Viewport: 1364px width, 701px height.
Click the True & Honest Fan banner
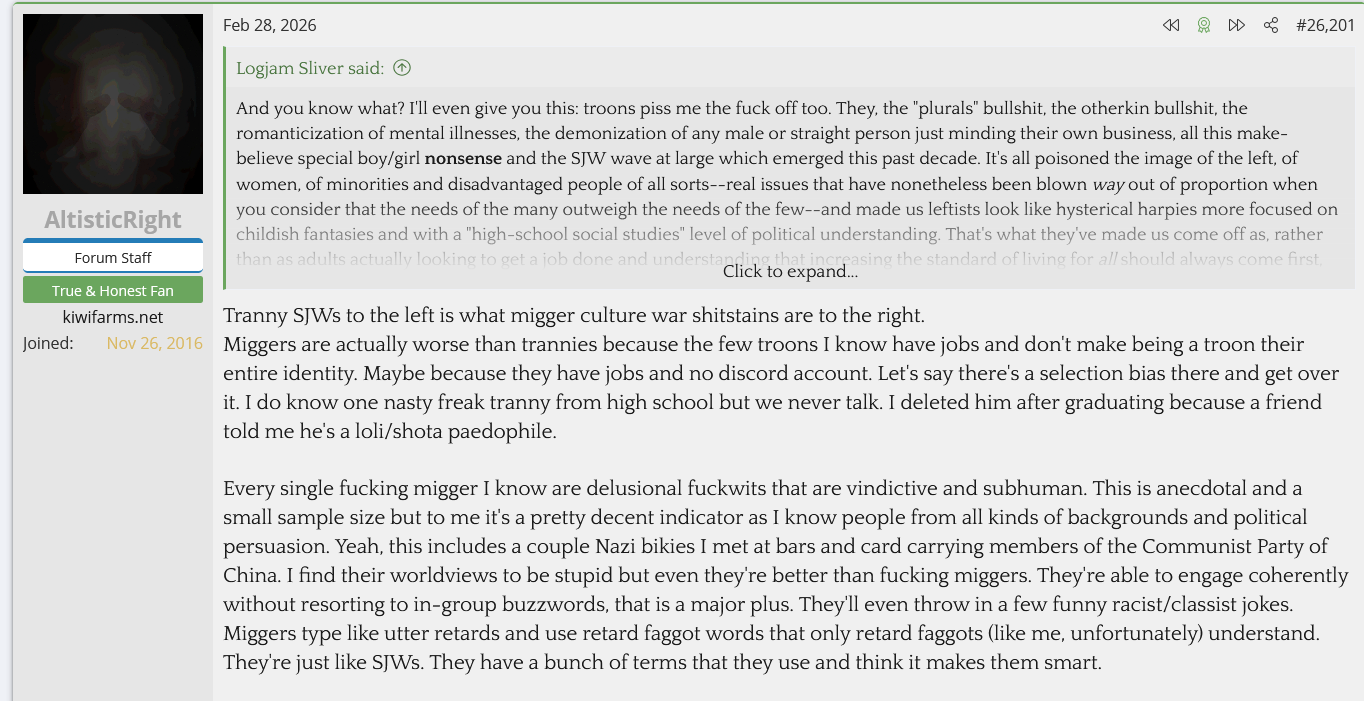point(113,290)
